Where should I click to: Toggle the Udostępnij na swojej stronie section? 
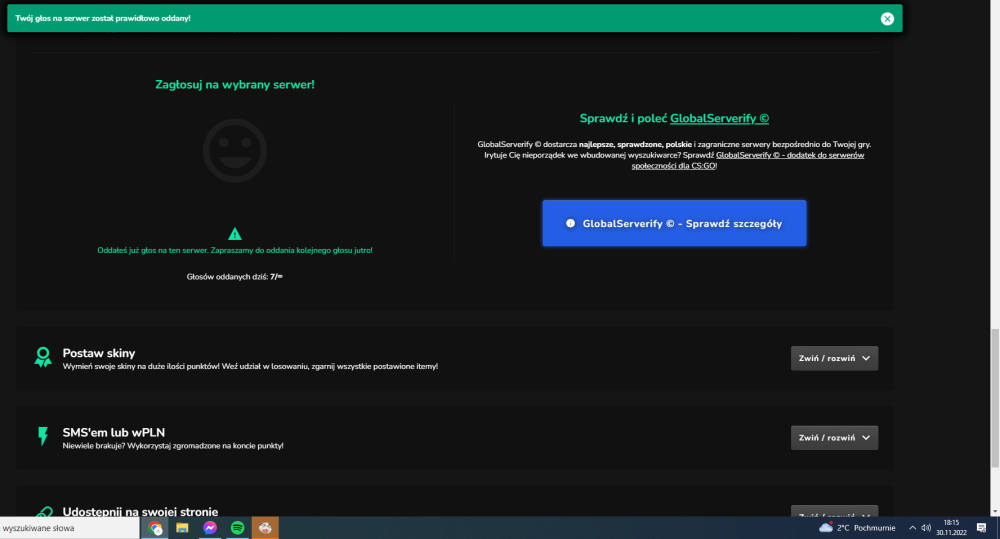tap(834, 512)
